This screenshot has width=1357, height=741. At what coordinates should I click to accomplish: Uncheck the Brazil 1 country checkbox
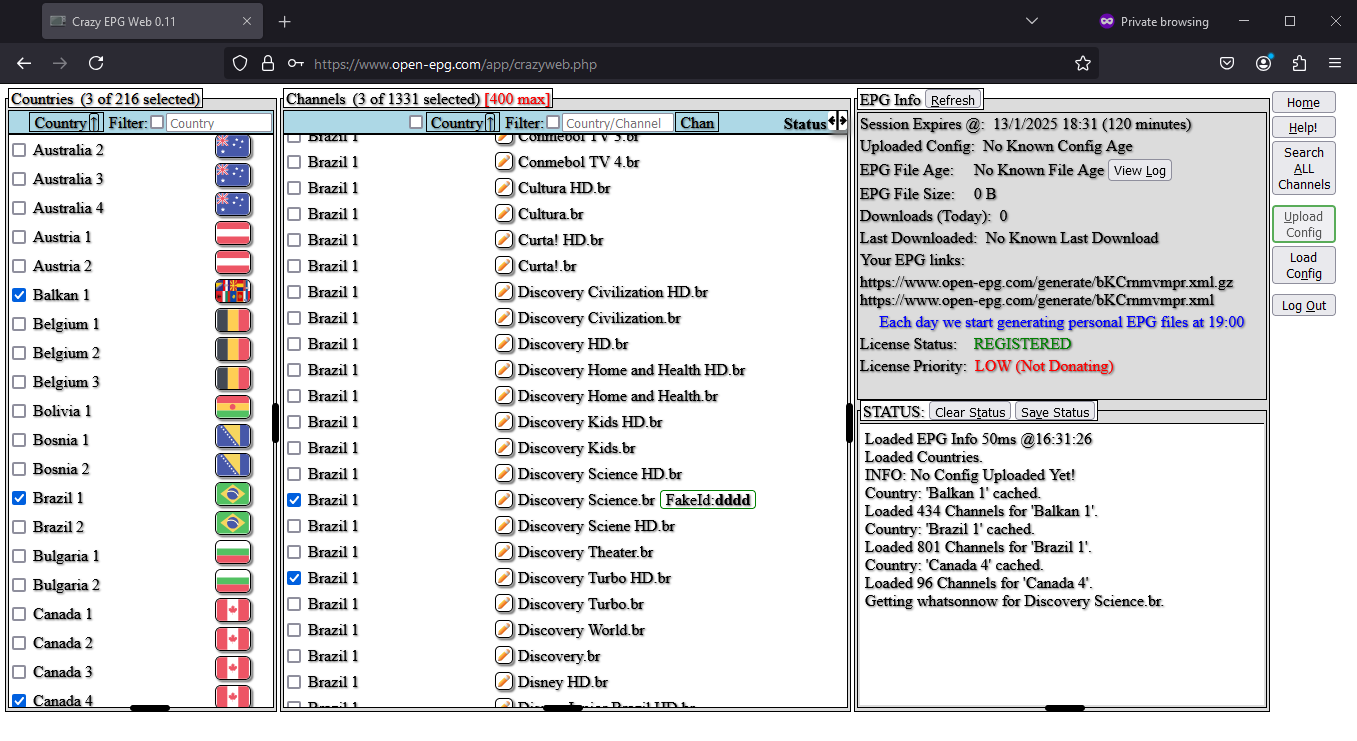tap(19, 498)
